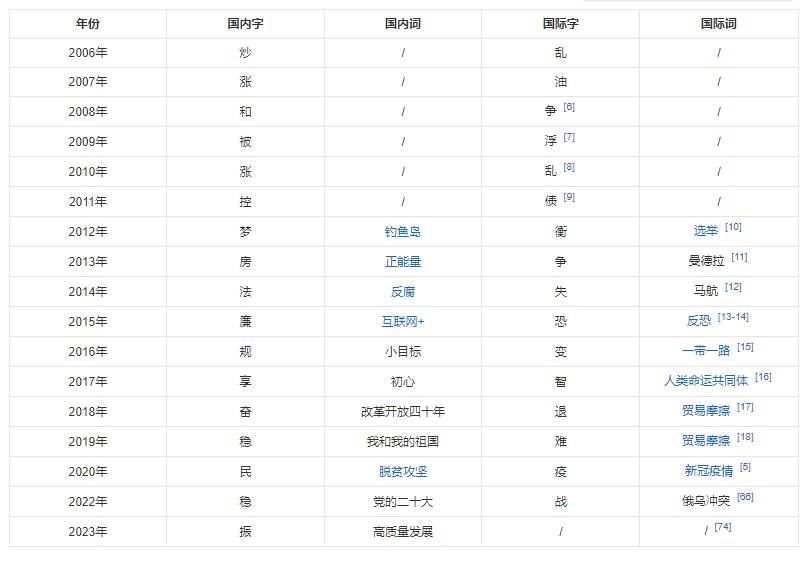Screen dimensions: 811x561
Task: Select the 国内字 column header
Action: pos(245,24)
